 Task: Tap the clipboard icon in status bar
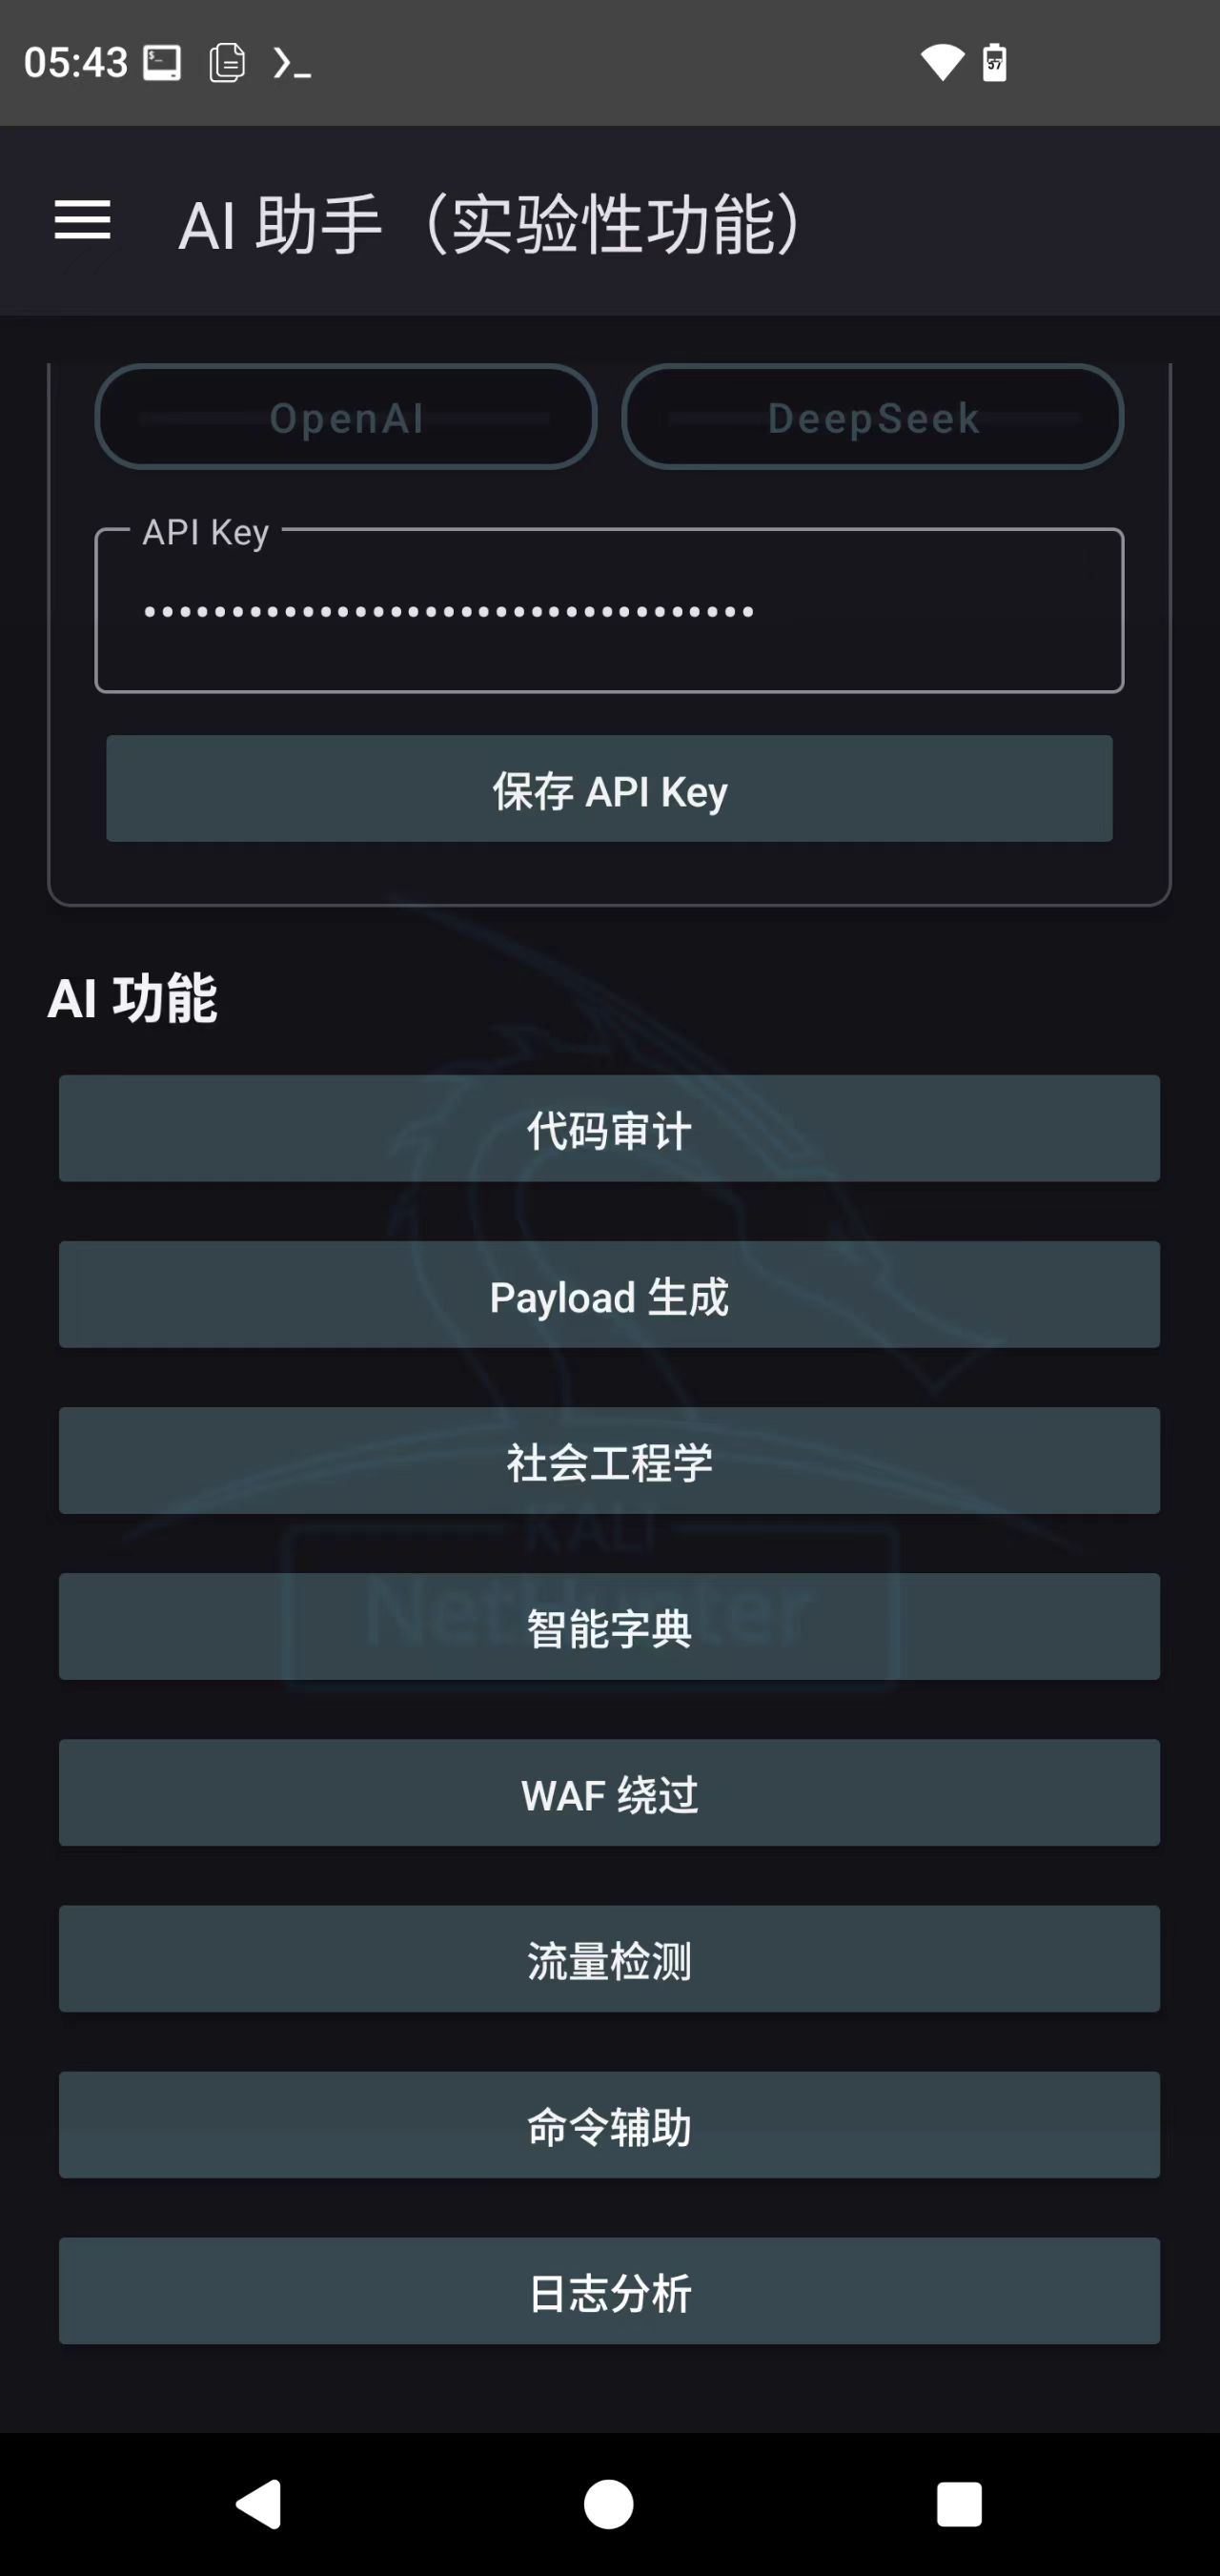(x=226, y=62)
